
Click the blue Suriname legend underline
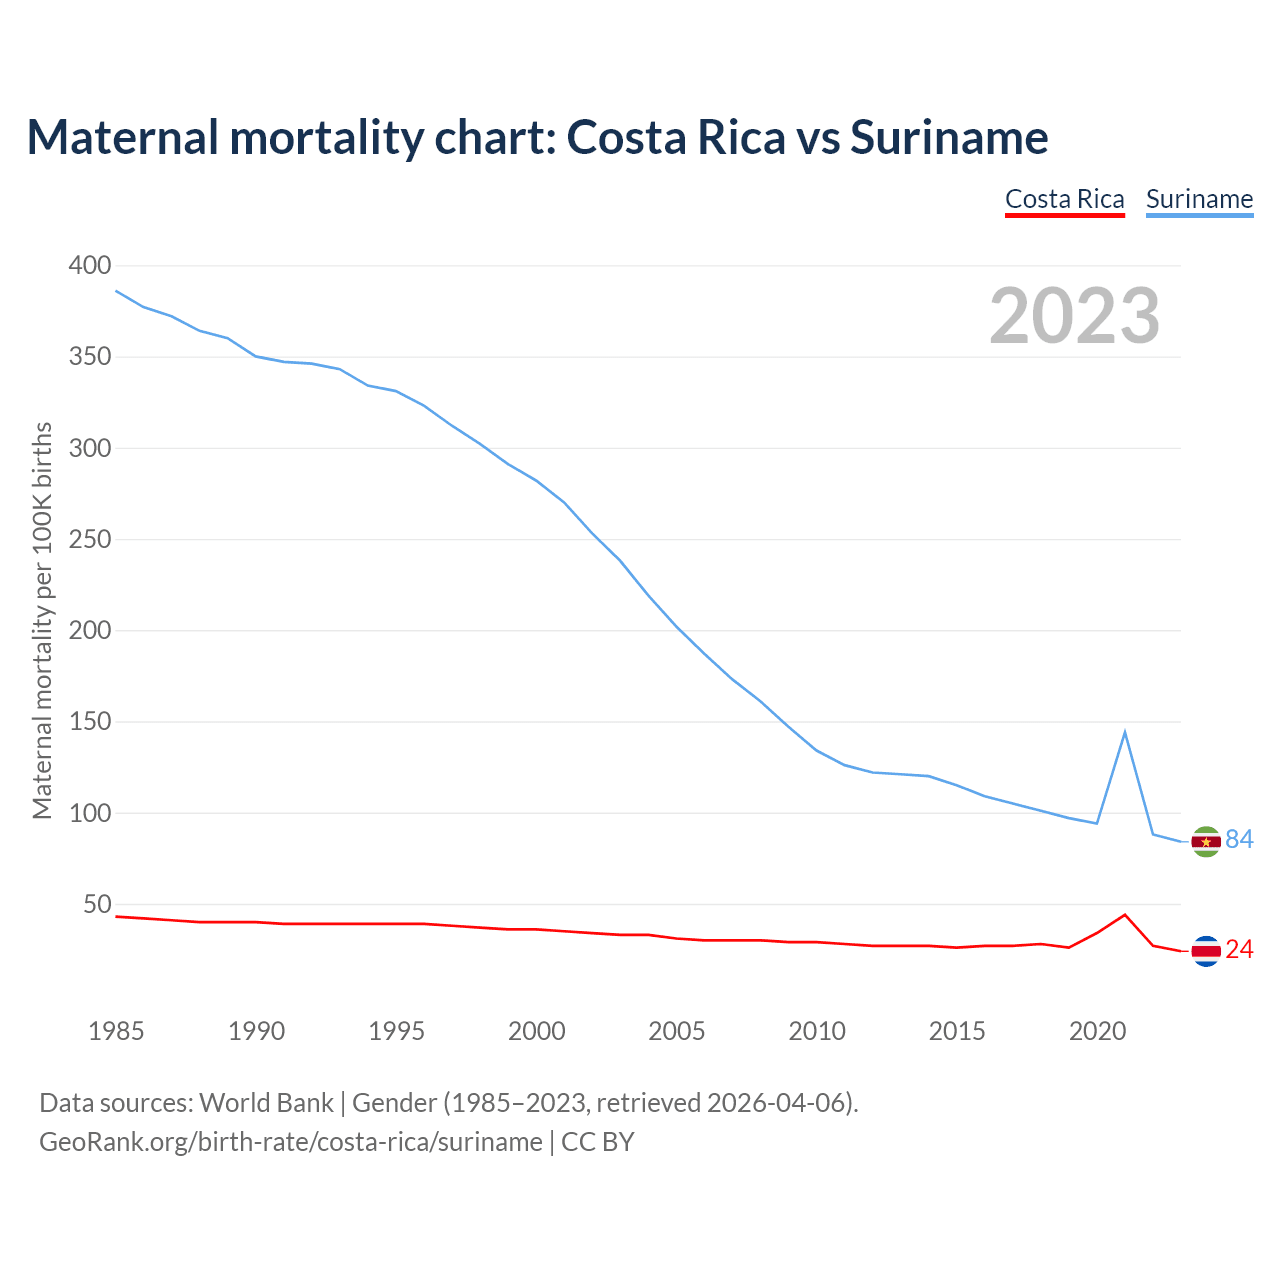click(1199, 215)
